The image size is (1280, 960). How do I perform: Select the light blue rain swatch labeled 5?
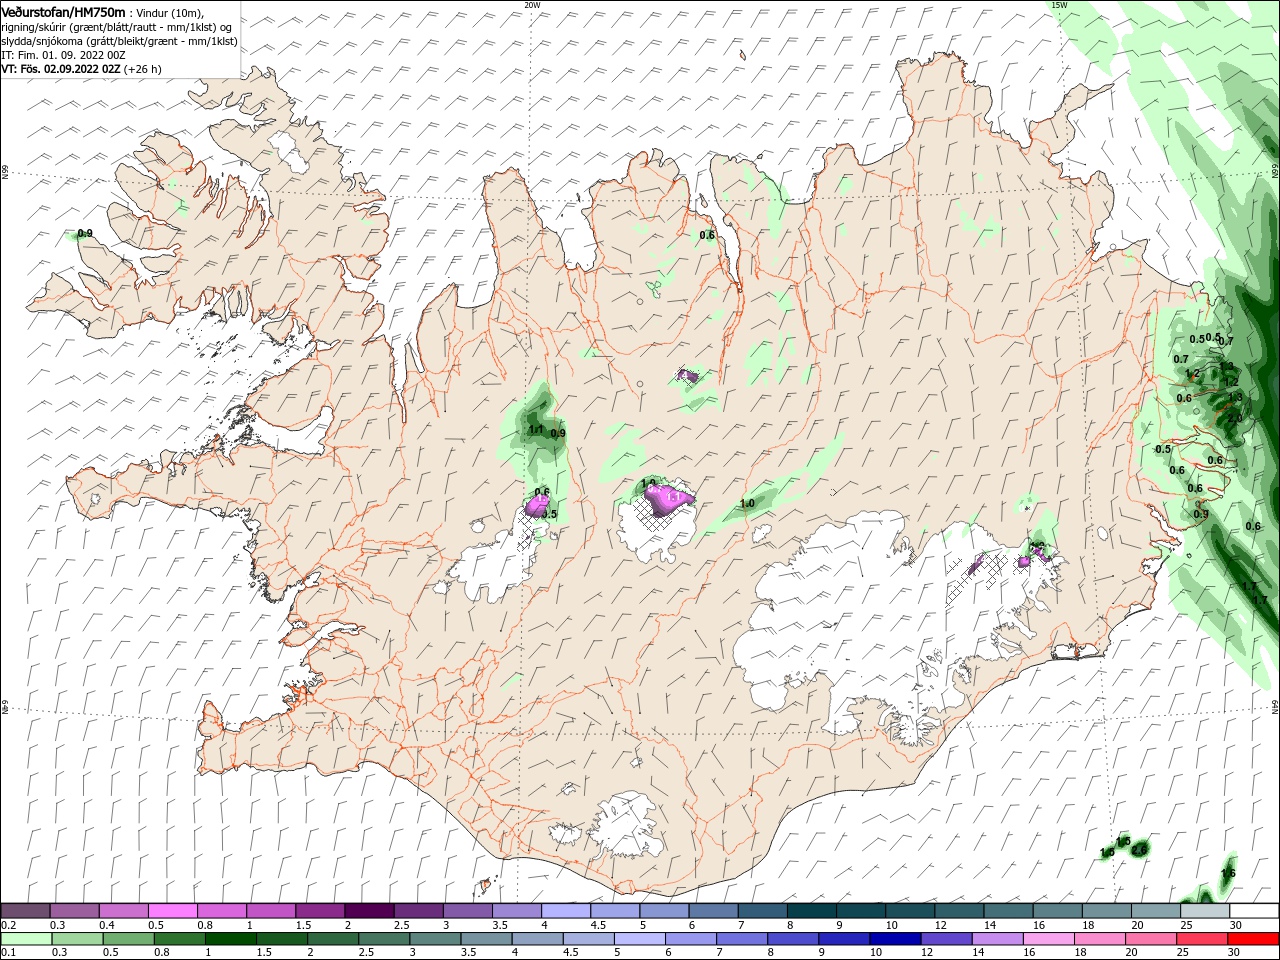pyautogui.click(x=640, y=939)
